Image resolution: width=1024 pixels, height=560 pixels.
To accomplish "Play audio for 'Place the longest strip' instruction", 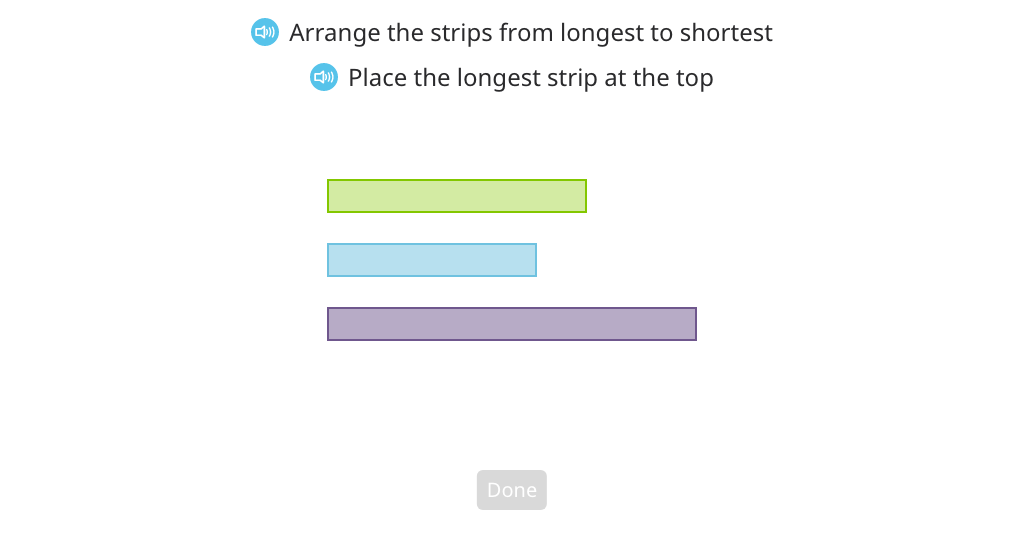I will pos(323,77).
